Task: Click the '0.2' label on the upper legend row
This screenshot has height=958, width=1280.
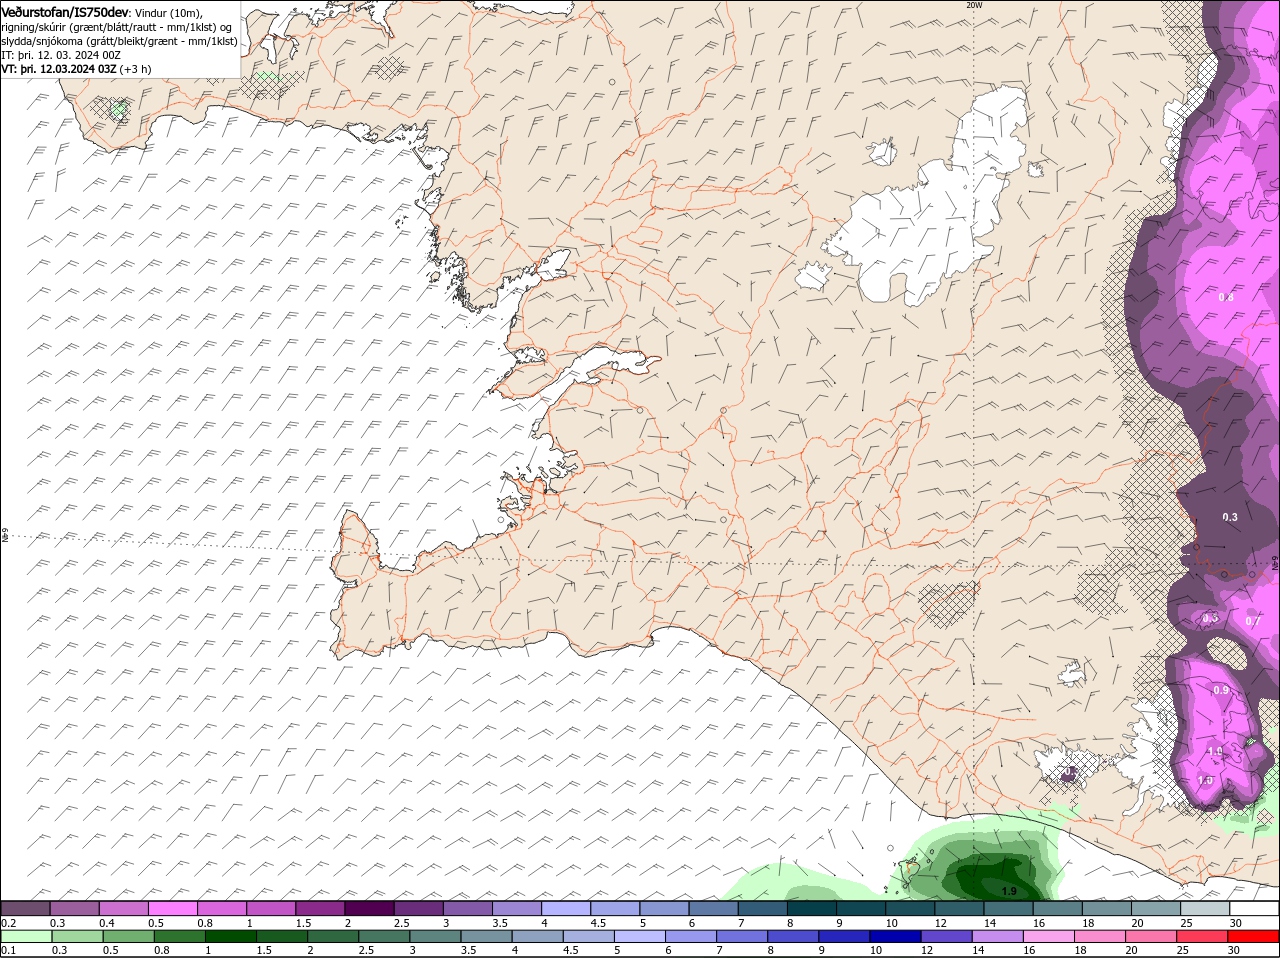Action: click(x=8, y=922)
